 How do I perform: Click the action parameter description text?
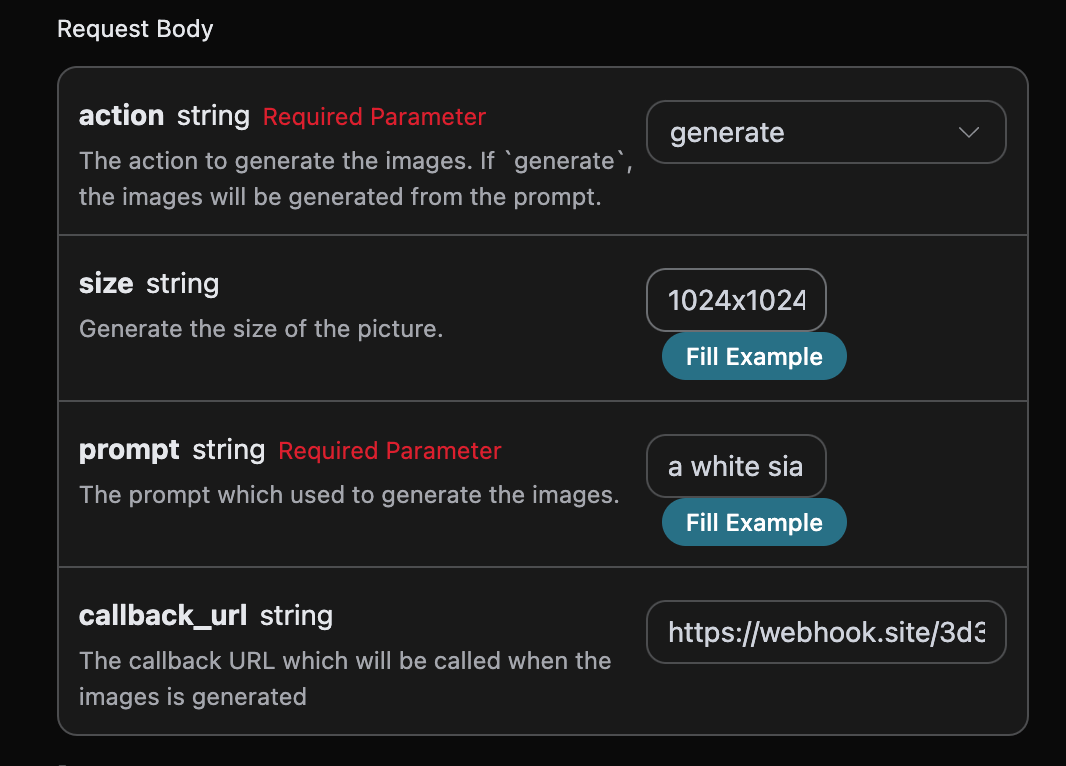coord(355,179)
